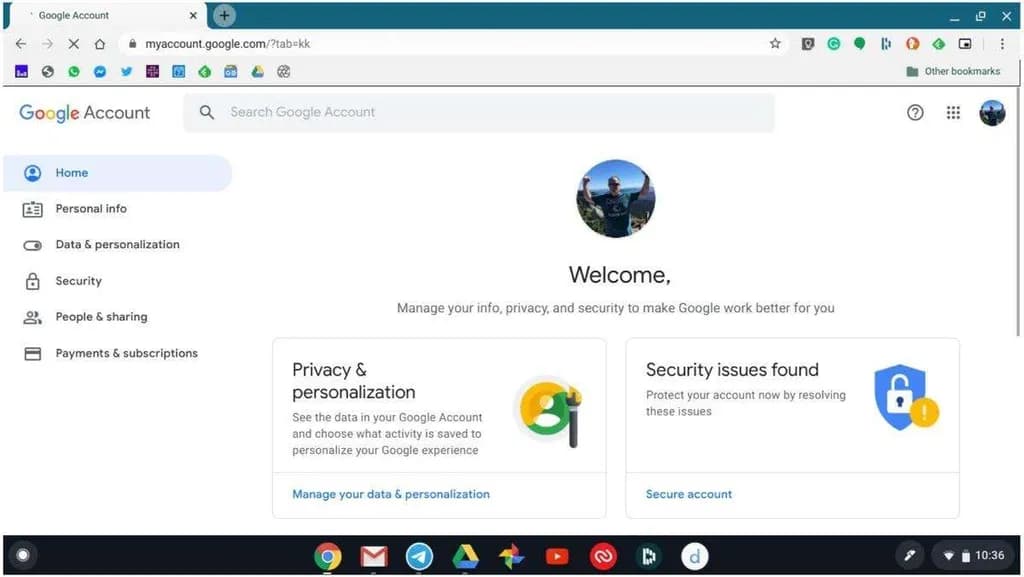The width and height of the screenshot is (1024, 577).
Task: Click the browser home icon
Action: tap(100, 44)
